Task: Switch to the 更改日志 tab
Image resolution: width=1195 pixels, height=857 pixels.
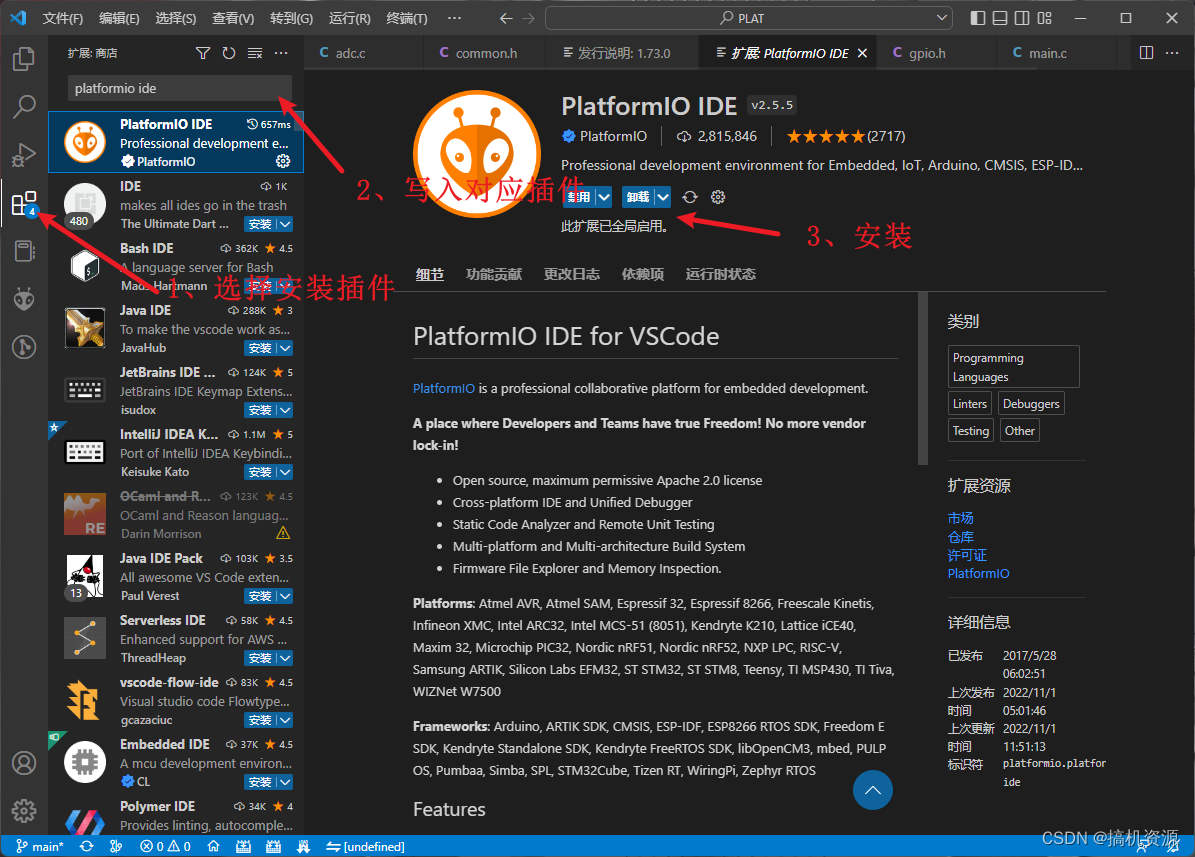Action: (571, 274)
